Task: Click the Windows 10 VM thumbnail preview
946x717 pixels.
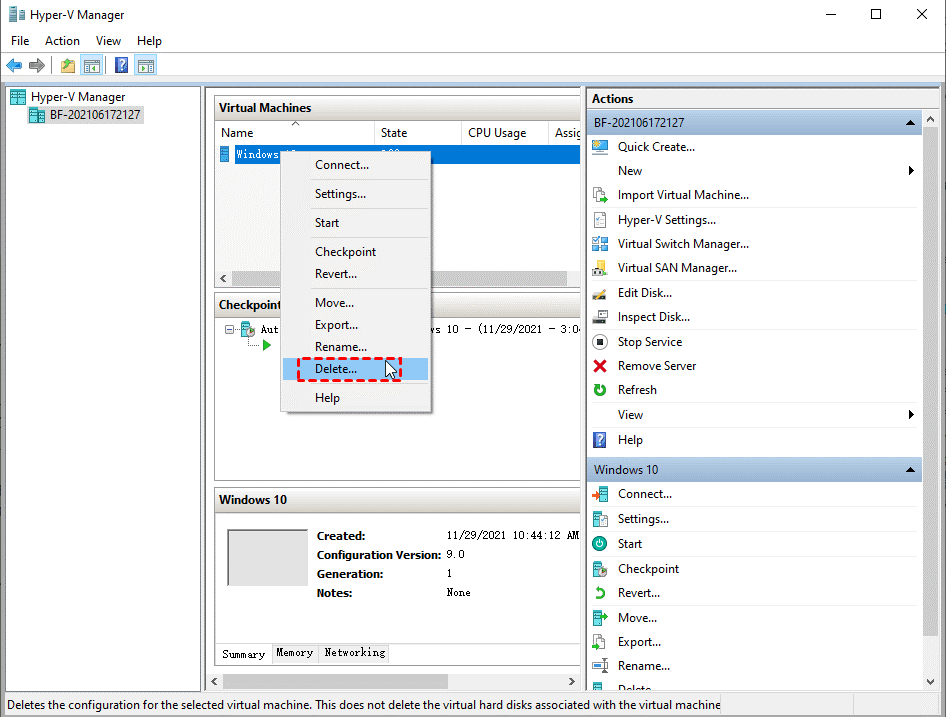Action: point(267,557)
